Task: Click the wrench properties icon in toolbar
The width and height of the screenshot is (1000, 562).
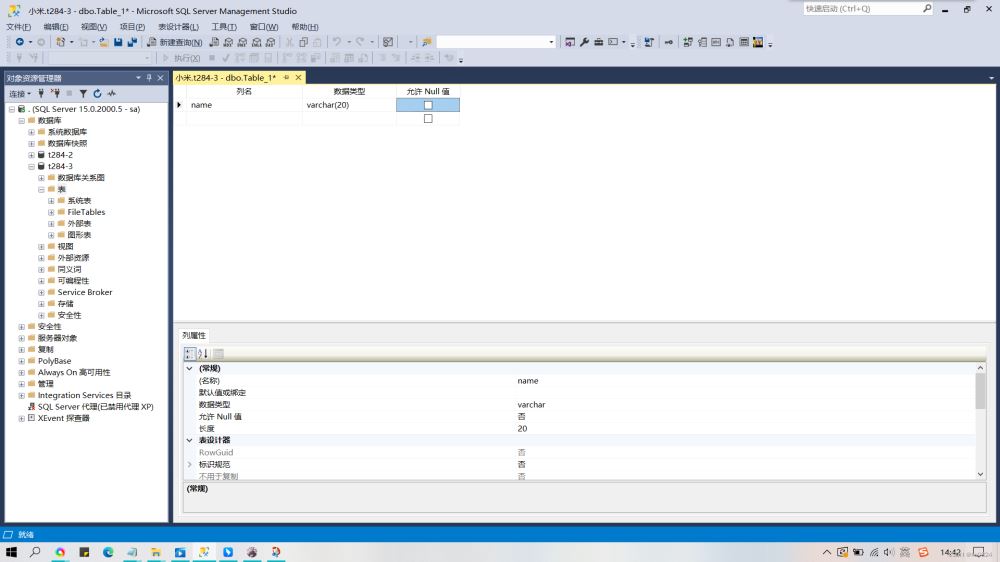Action: [x=584, y=42]
